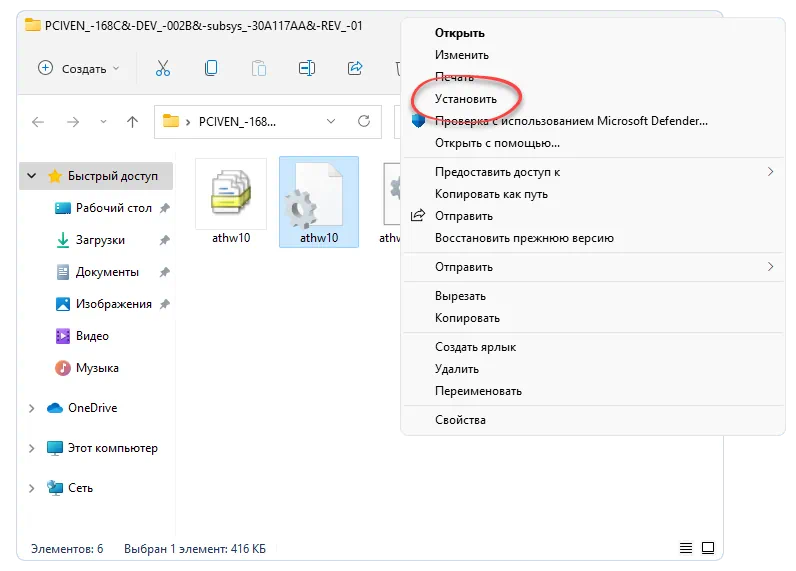Choose Открыть с помощью... menu entry

497,143
